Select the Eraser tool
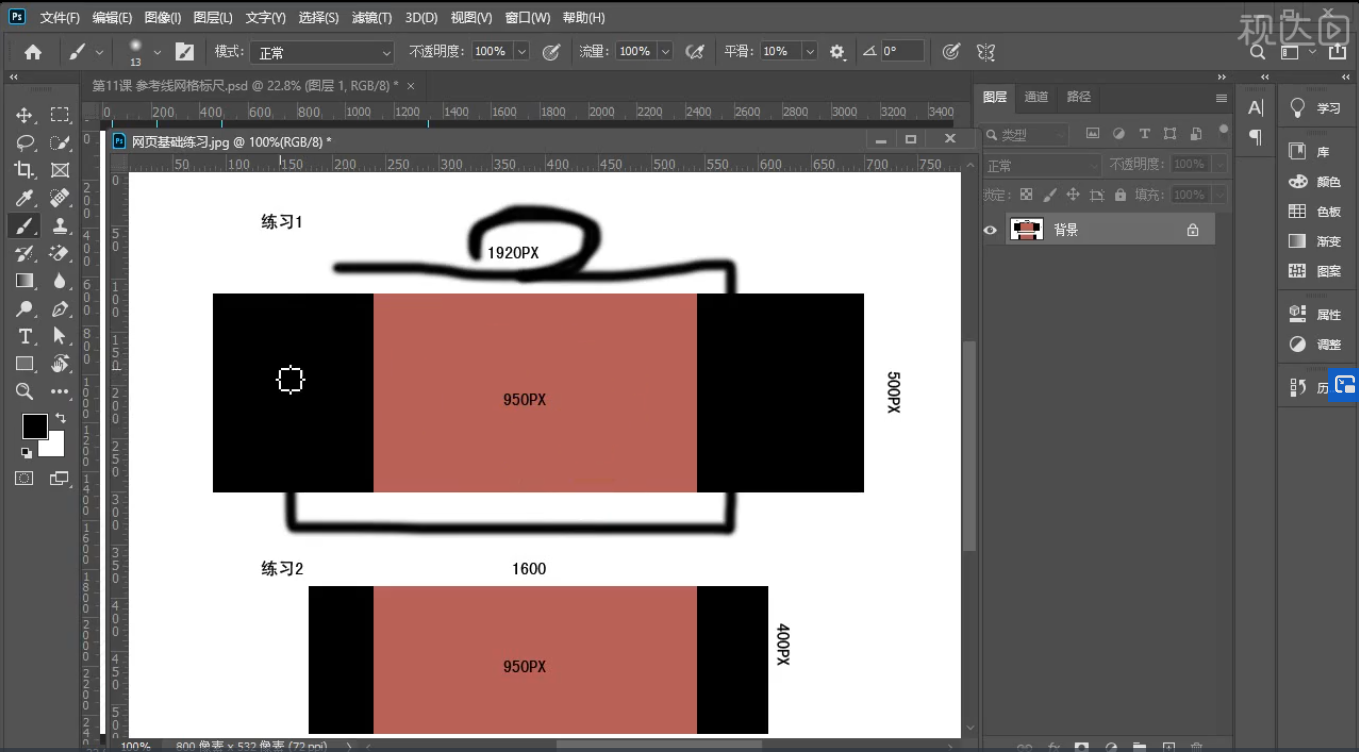The width and height of the screenshot is (1359, 752). pyautogui.click(x=60, y=253)
